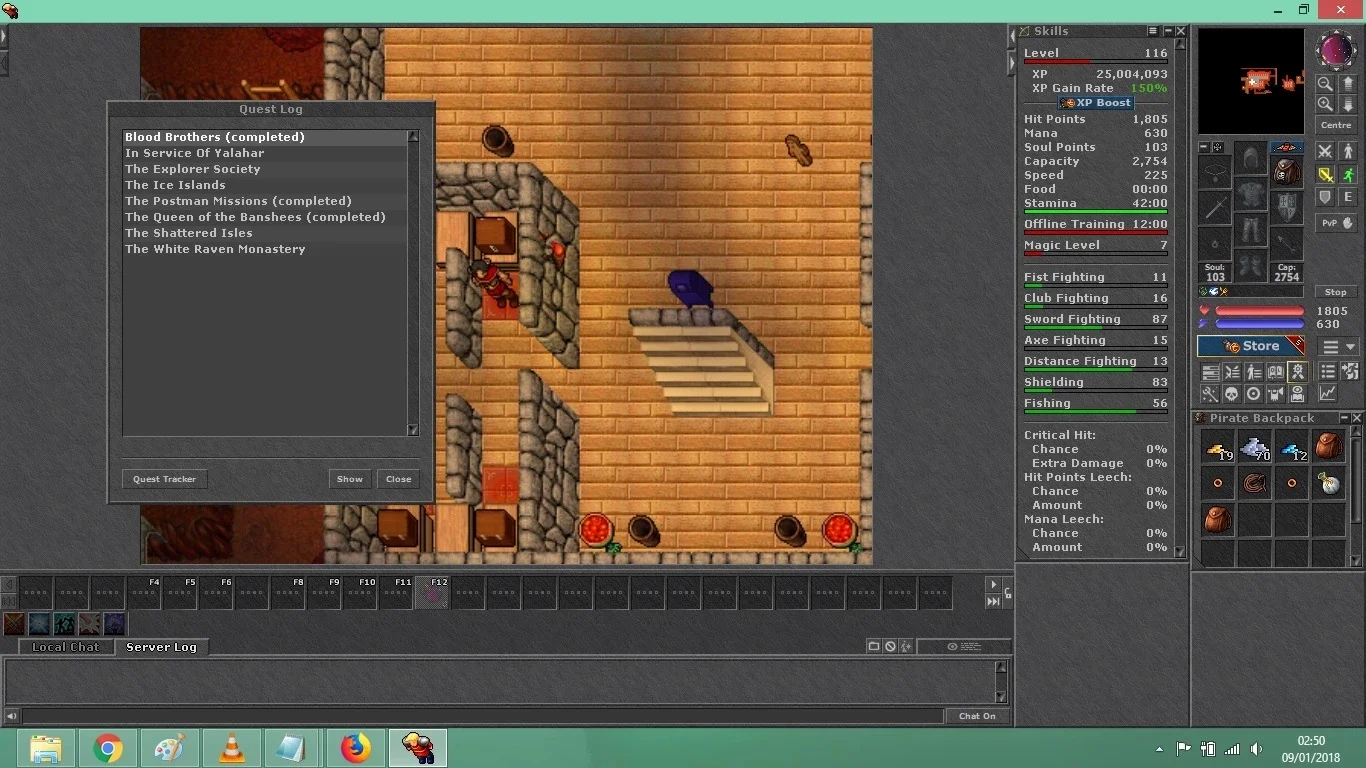Open VLC media player from taskbar

tap(232, 748)
